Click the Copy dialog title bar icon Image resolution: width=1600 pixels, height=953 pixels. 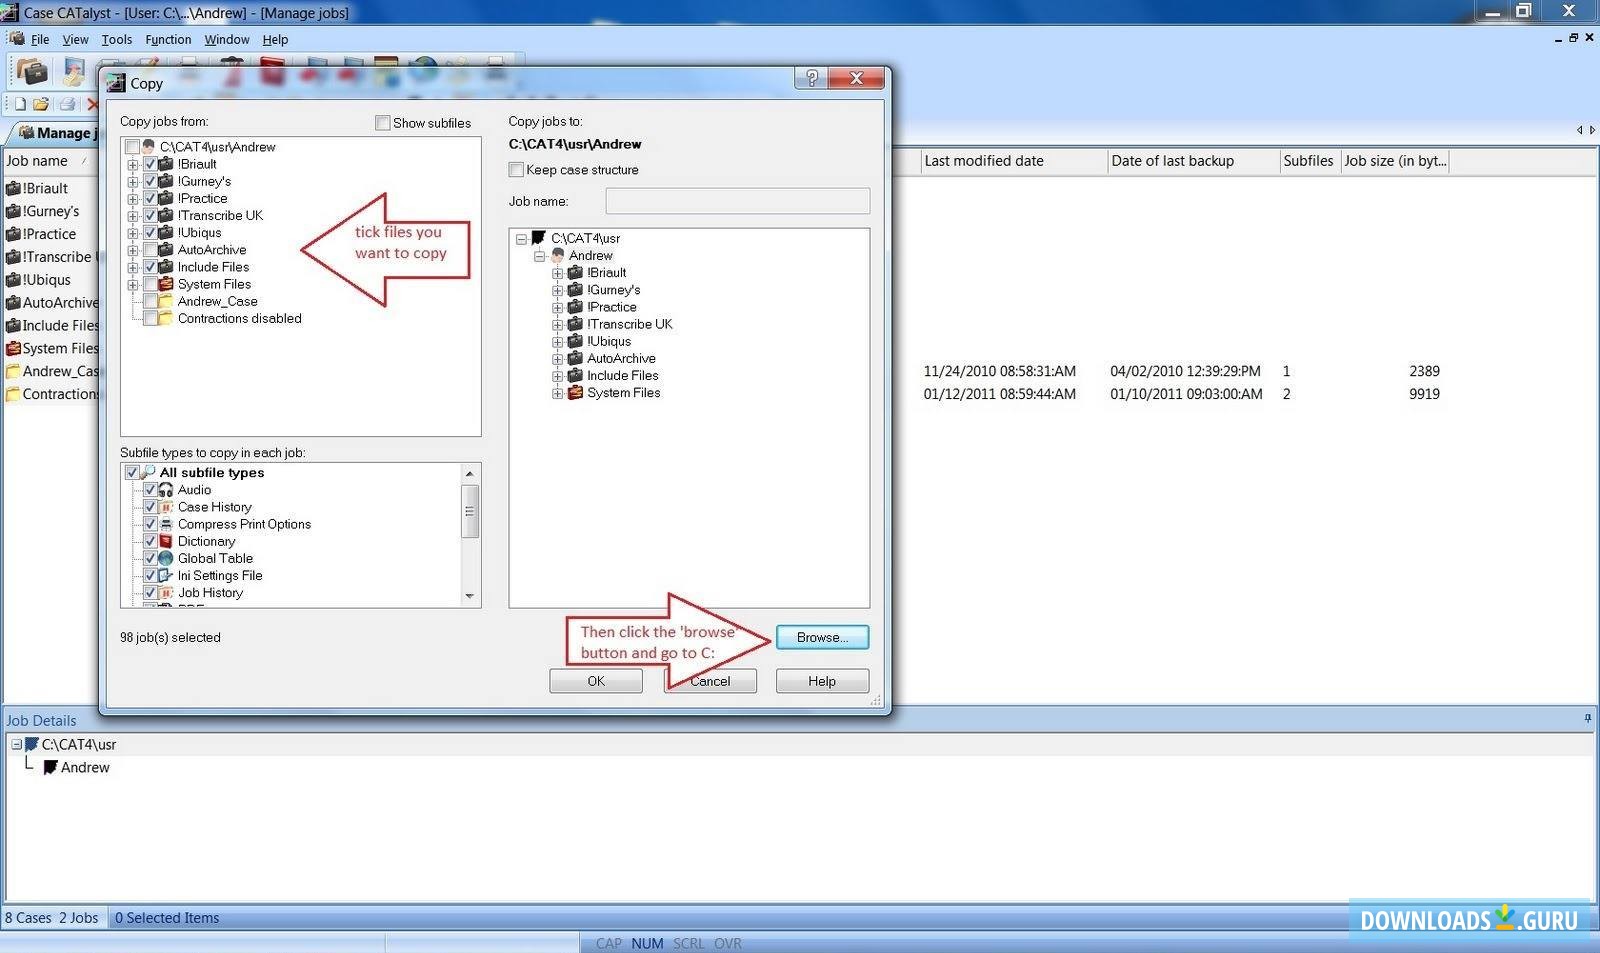[x=117, y=83]
